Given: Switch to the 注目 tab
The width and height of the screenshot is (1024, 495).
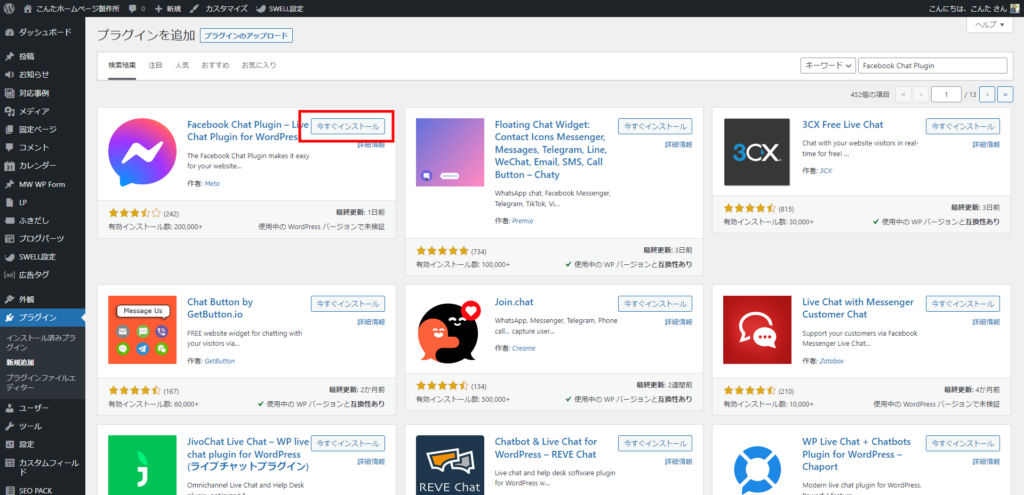Looking at the screenshot, I should 155,65.
